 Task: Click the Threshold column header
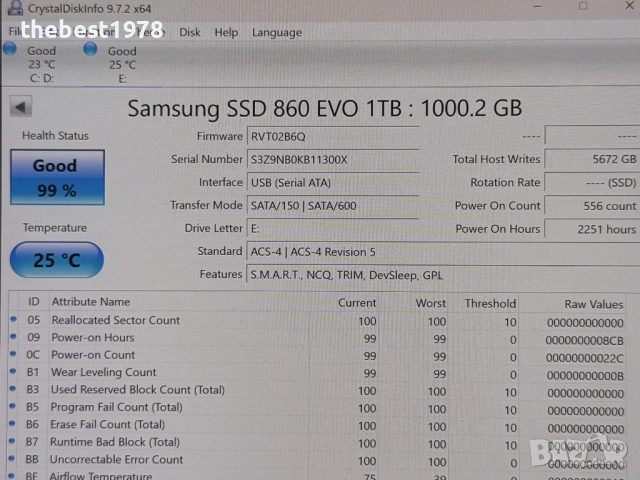490,304
